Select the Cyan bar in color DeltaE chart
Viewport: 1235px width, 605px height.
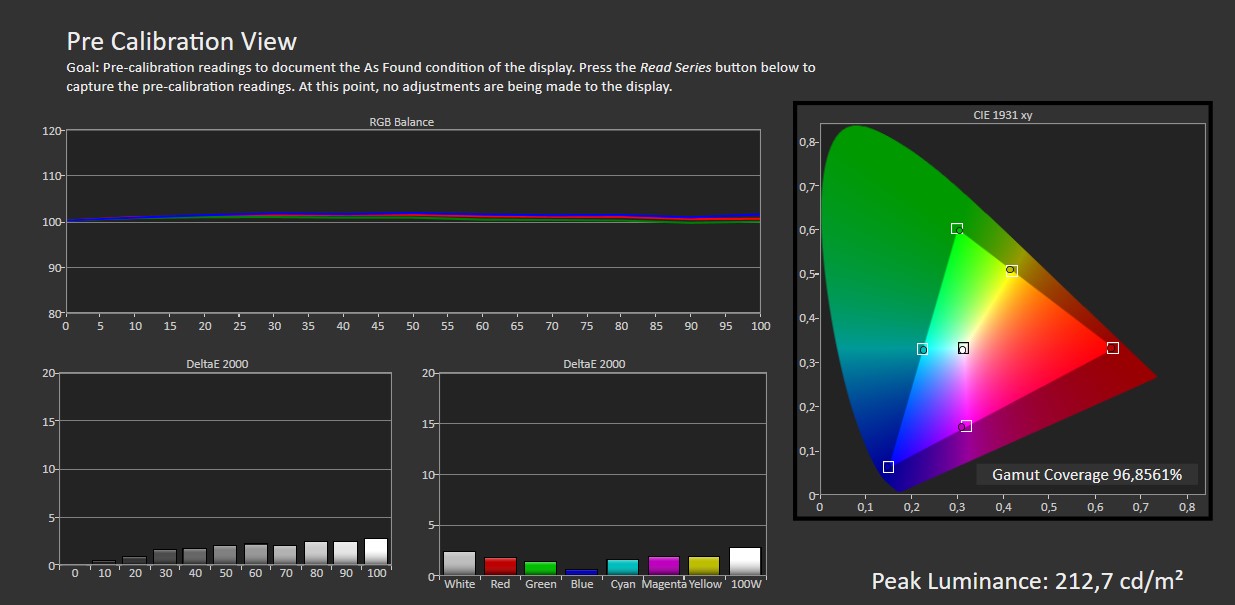pyautogui.click(x=622, y=568)
